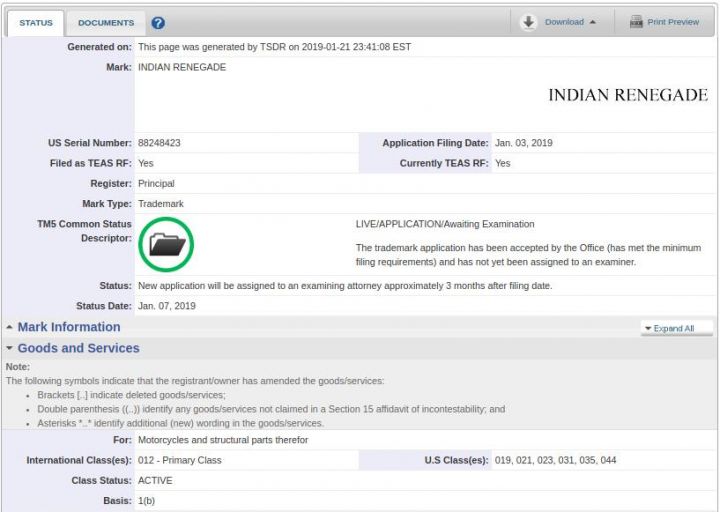Click the arrow icon beside Goods and Services
The image size is (720, 512).
point(9,349)
